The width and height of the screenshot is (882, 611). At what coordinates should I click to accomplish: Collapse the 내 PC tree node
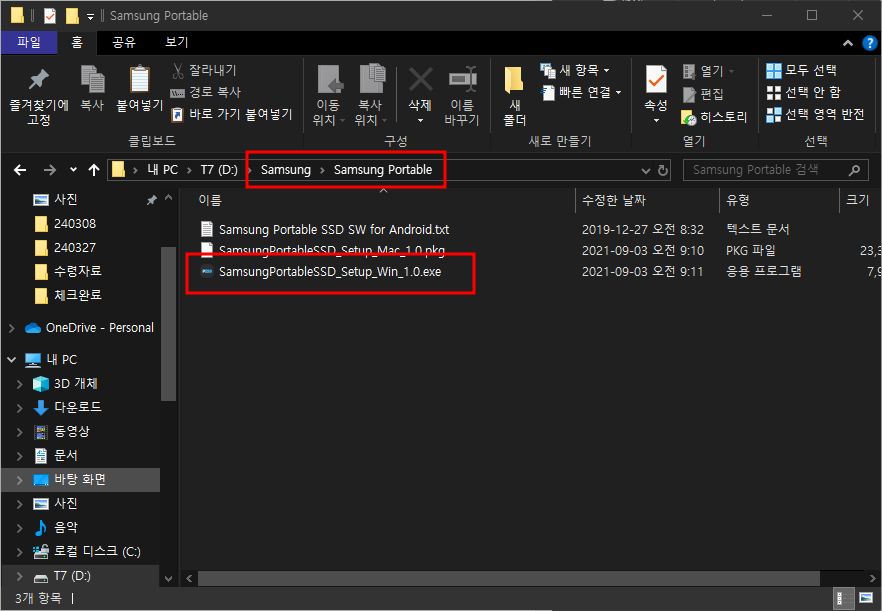pyautogui.click(x=12, y=360)
